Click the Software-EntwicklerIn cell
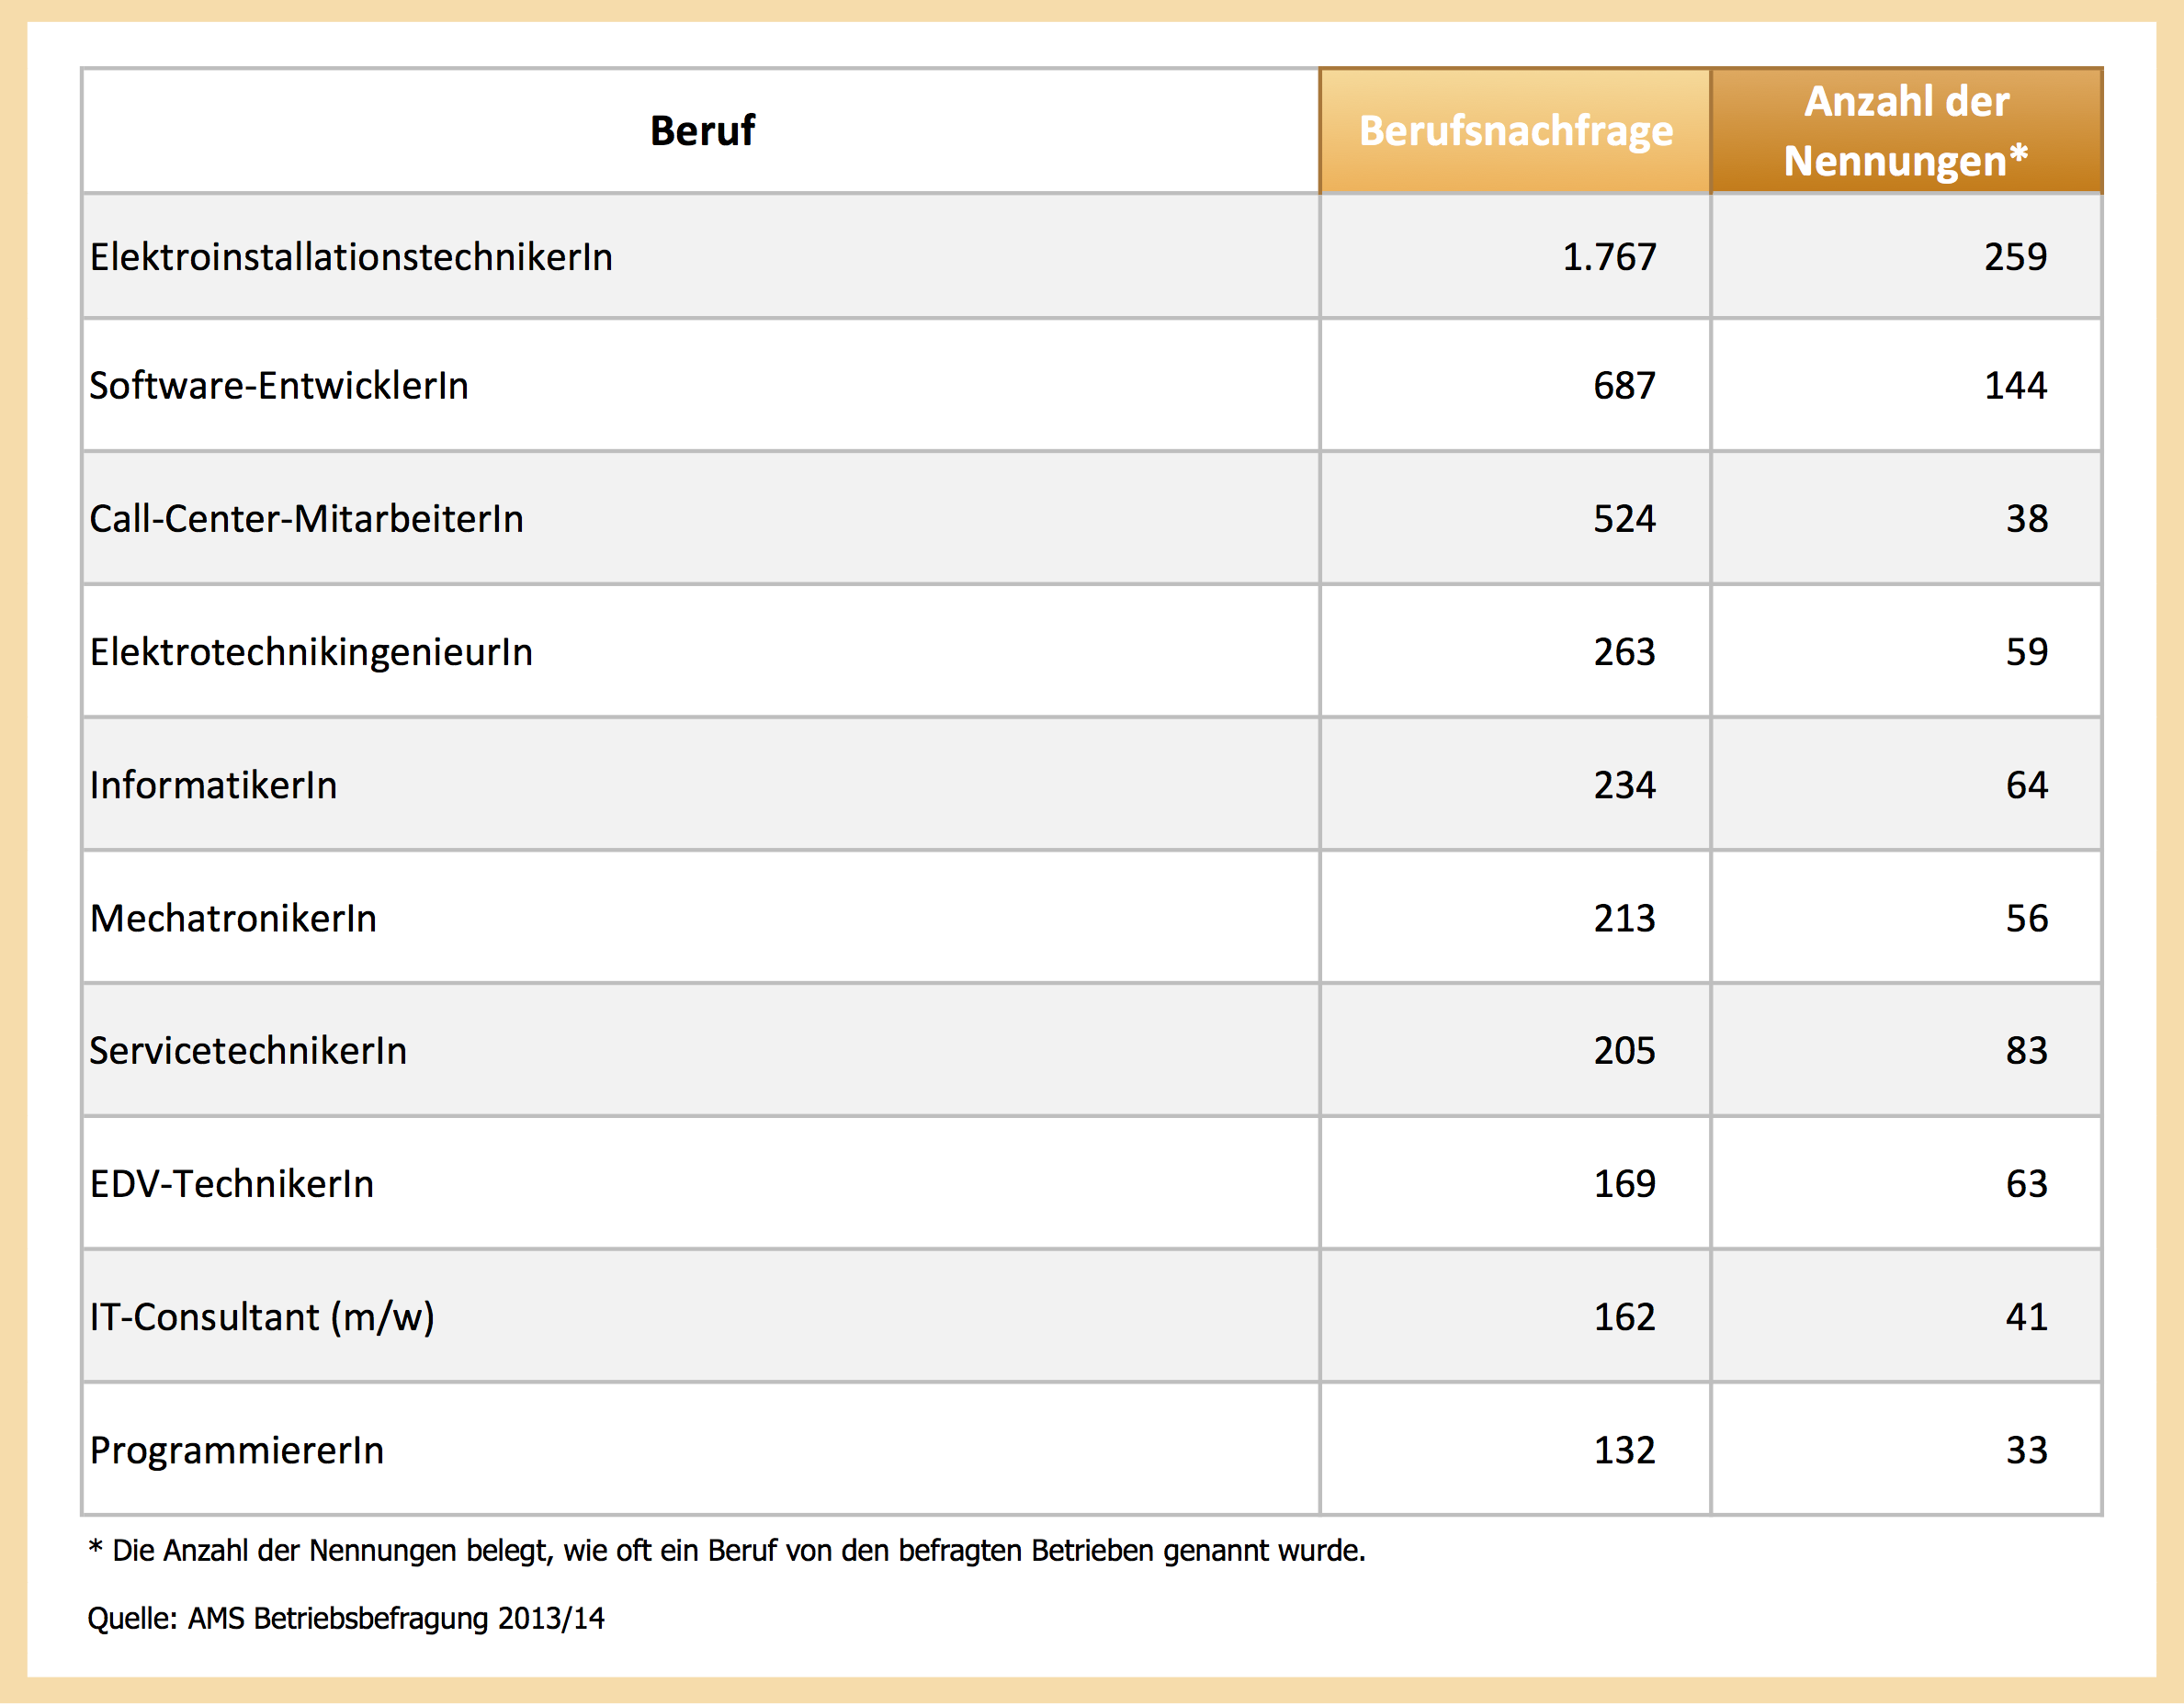2184x1705 pixels. 279,386
